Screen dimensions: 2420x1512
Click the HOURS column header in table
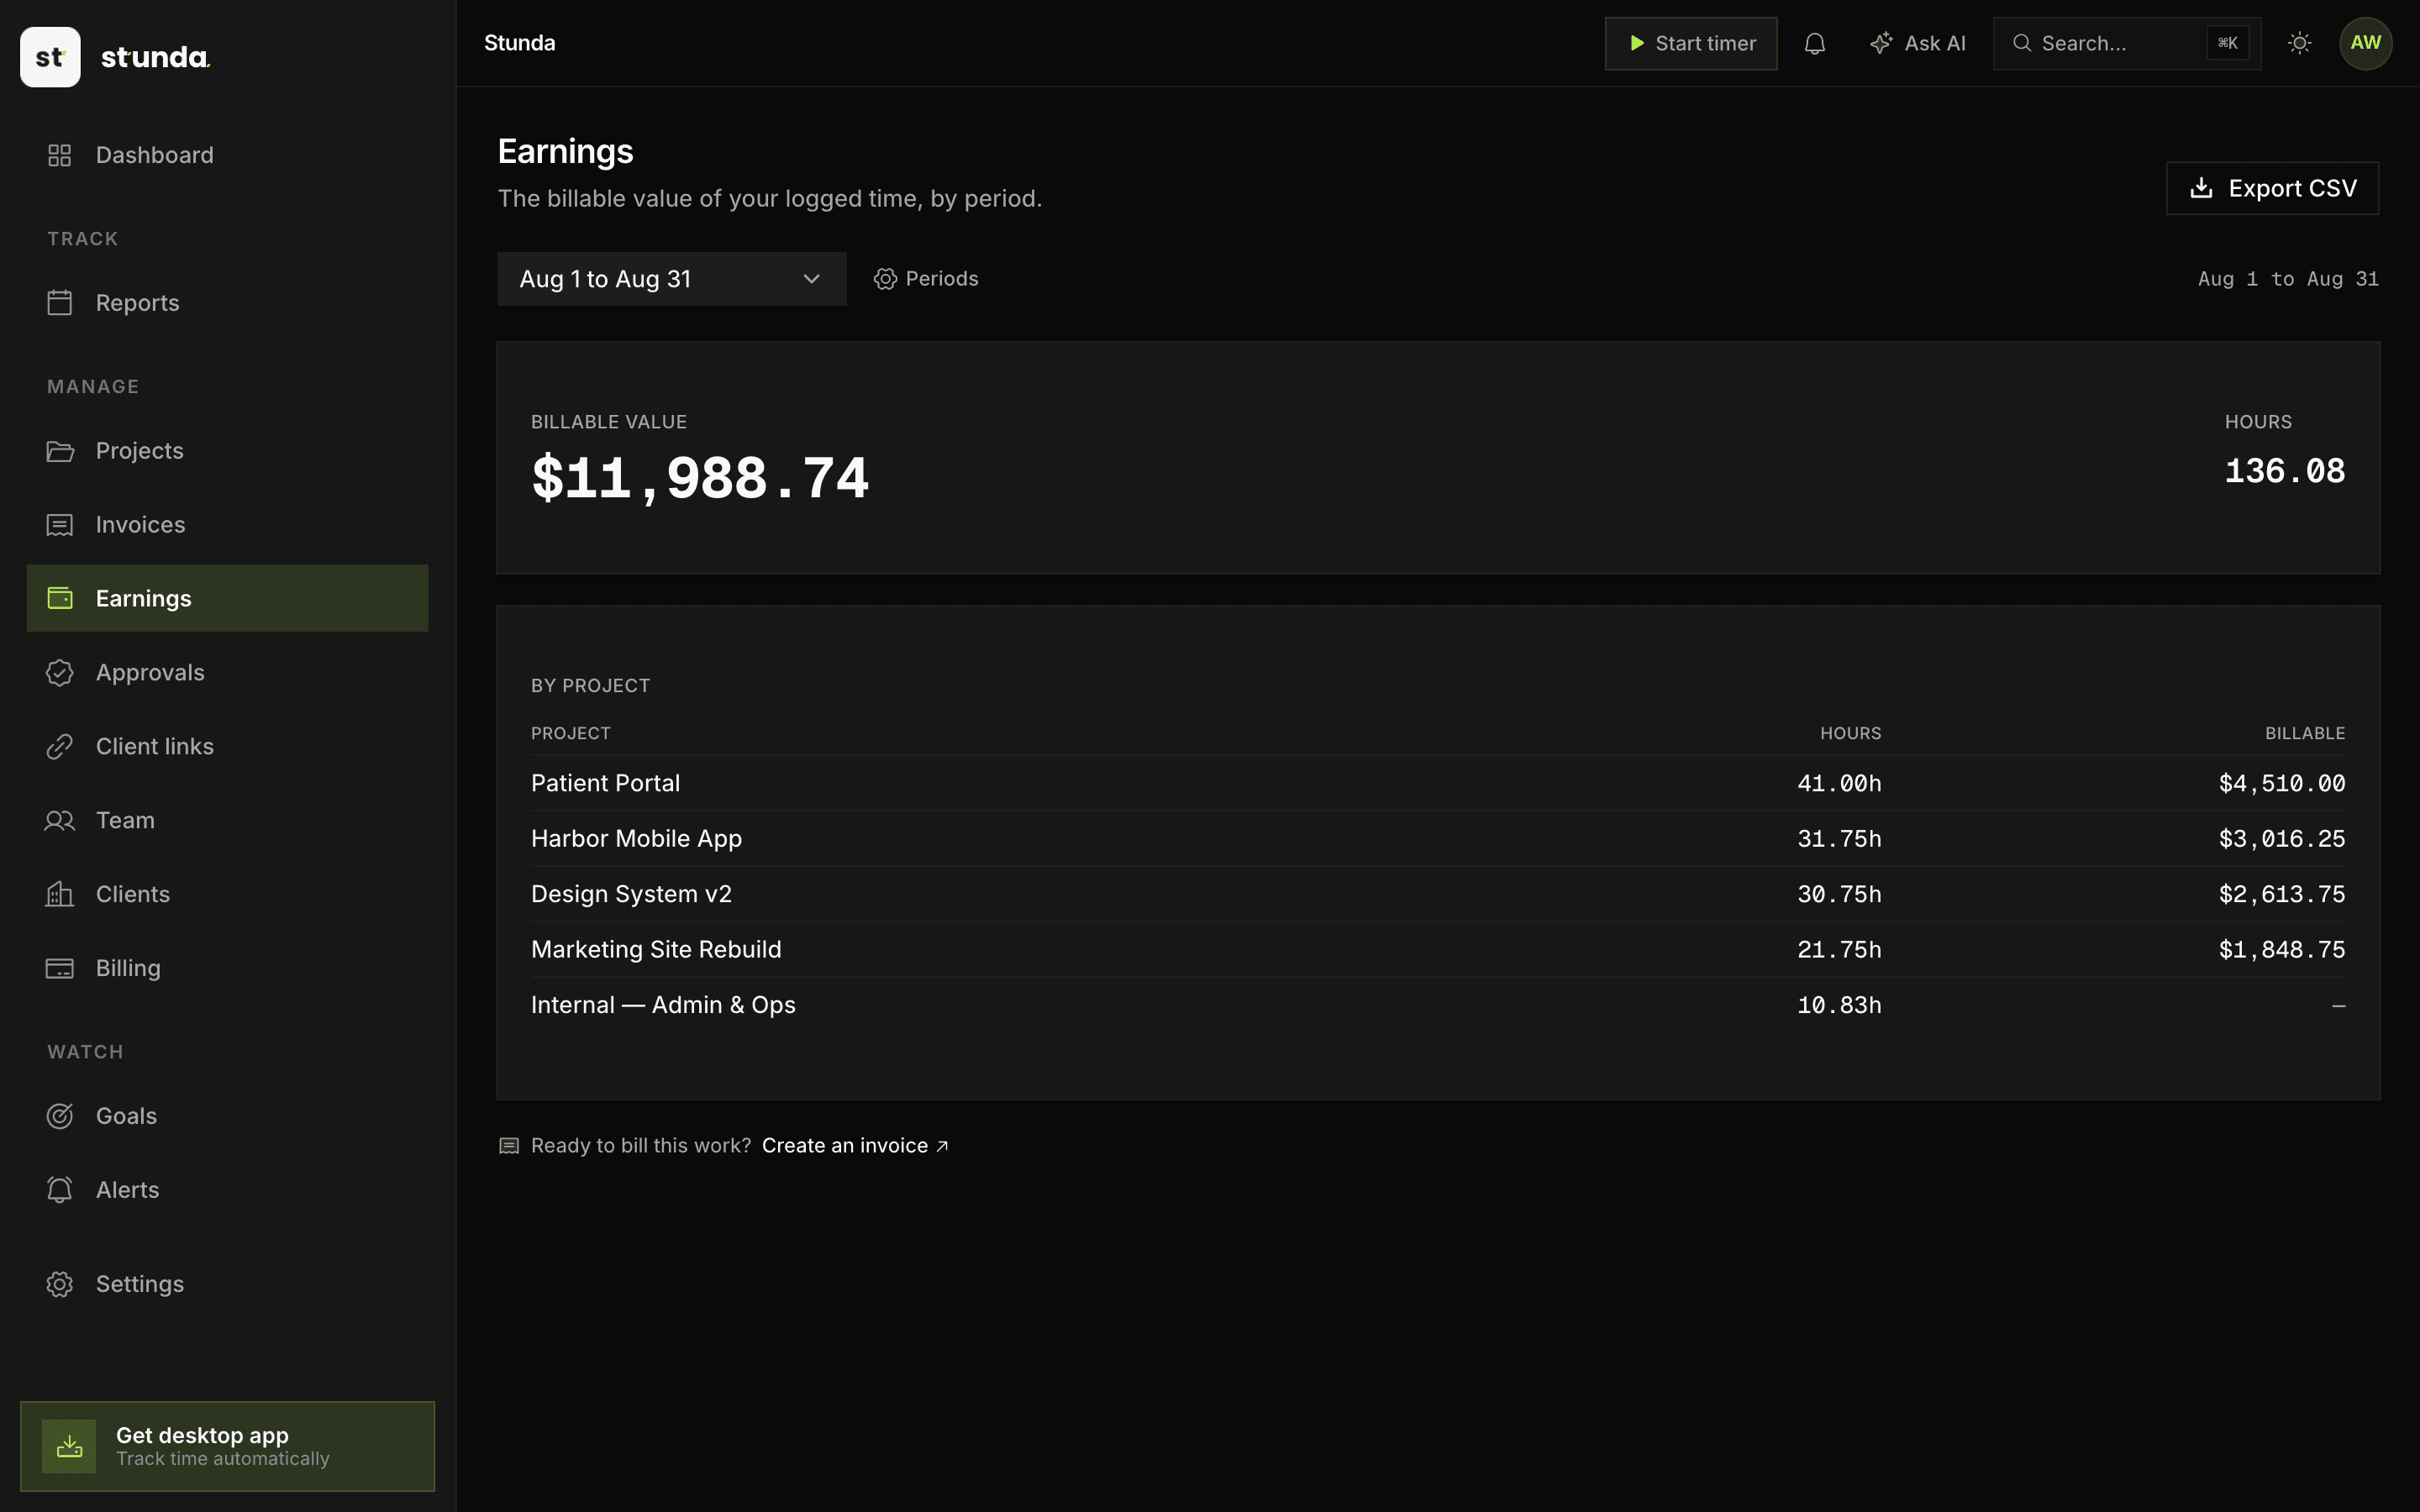[x=1850, y=733]
